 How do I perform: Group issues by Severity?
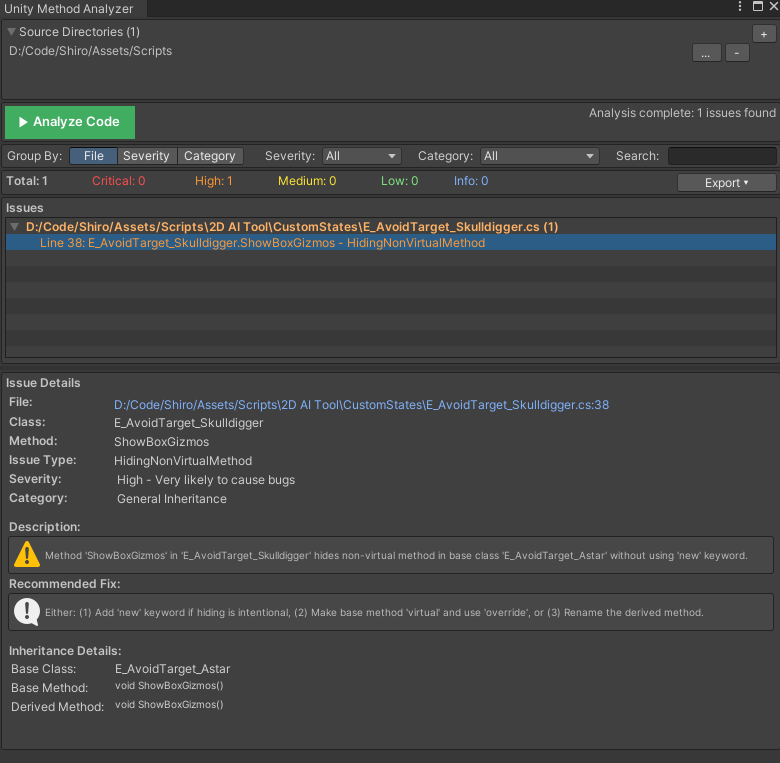tap(146, 156)
